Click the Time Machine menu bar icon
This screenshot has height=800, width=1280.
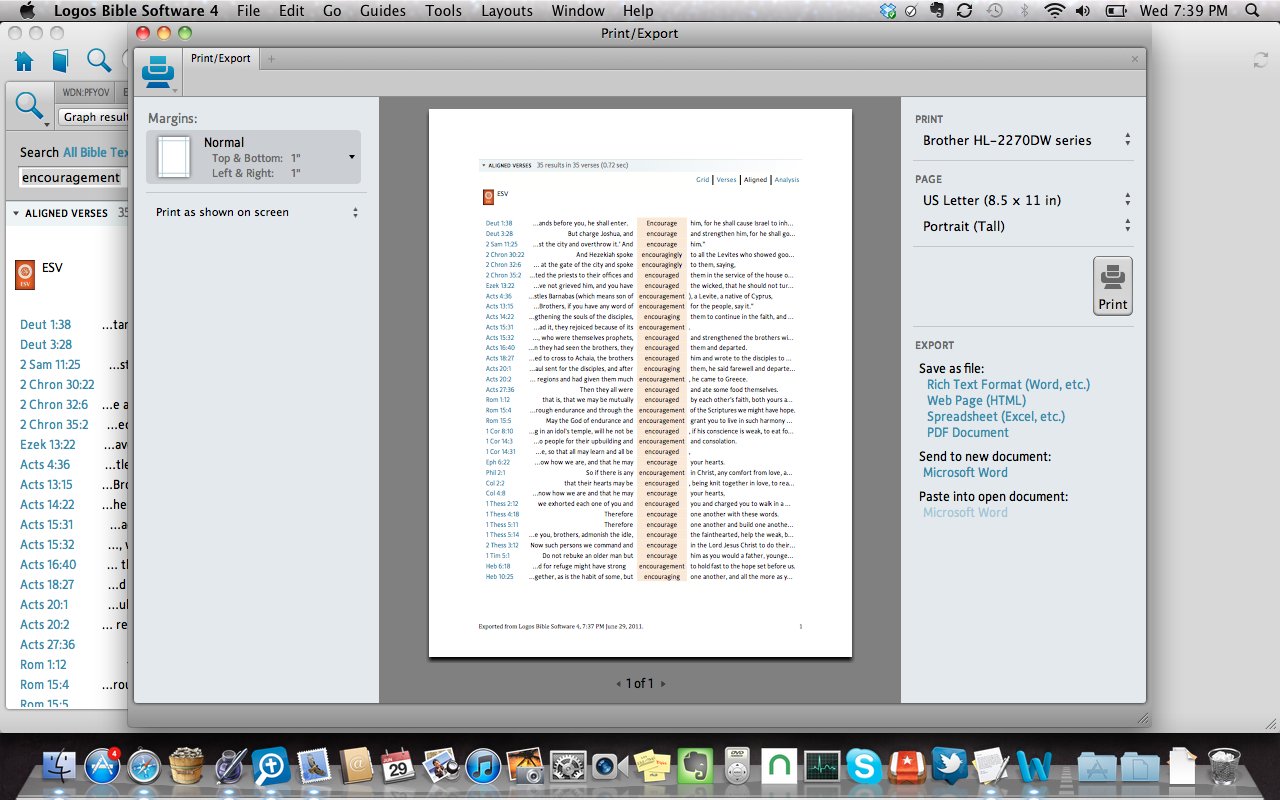pyautogui.click(x=994, y=11)
